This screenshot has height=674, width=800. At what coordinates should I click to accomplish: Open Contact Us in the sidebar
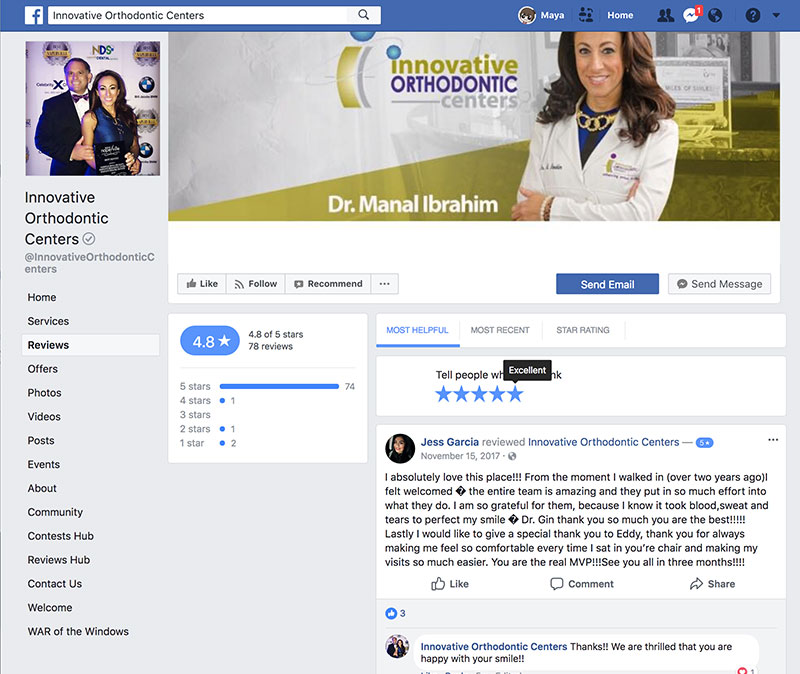55,584
